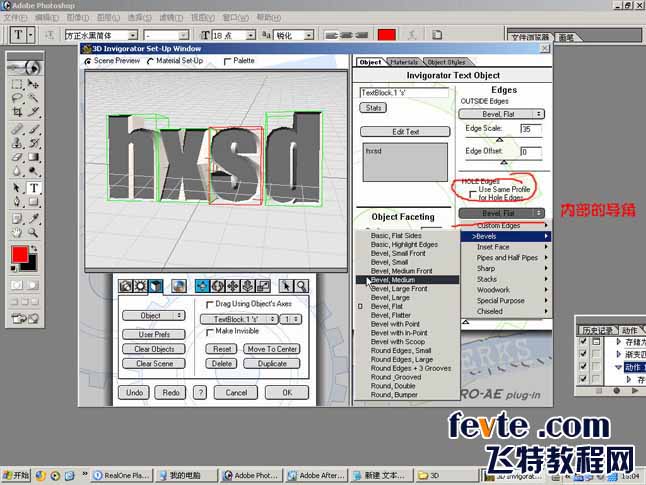Select the Lasso tool
This screenshot has width=646, height=485.
[16, 98]
